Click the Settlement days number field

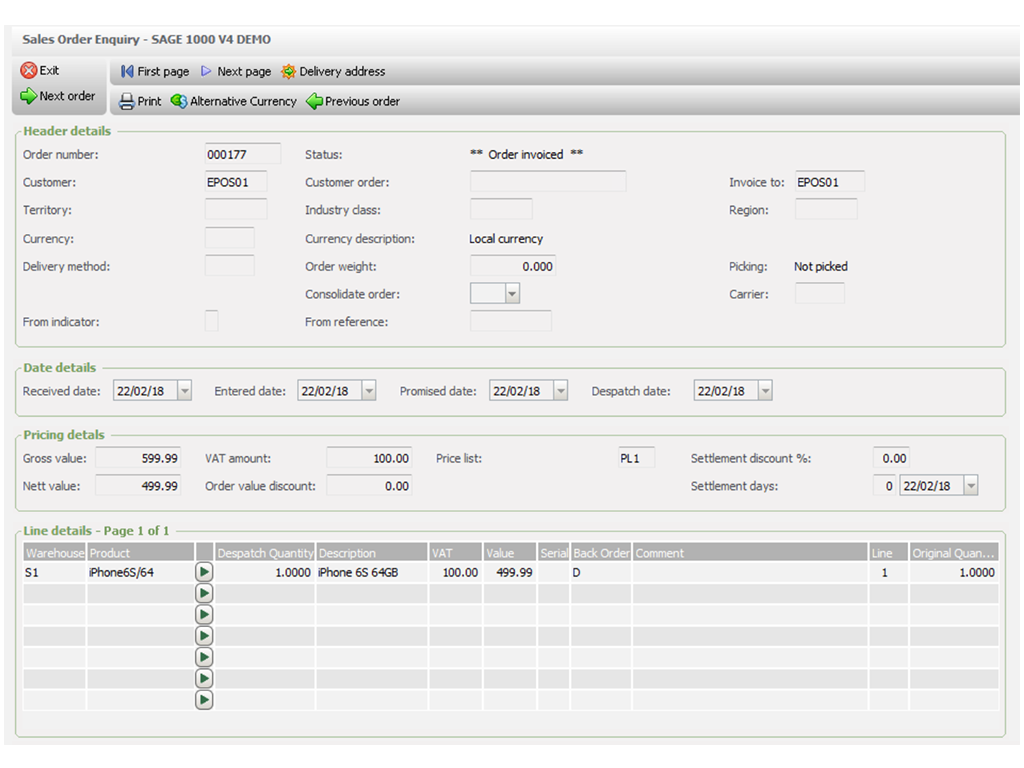coord(884,486)
